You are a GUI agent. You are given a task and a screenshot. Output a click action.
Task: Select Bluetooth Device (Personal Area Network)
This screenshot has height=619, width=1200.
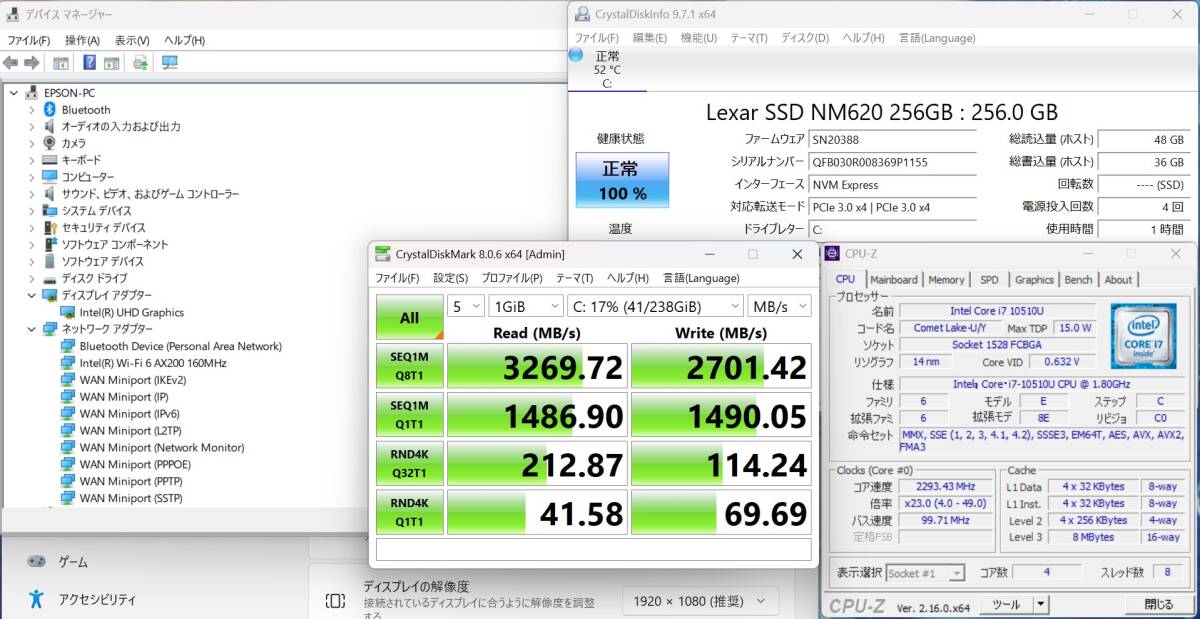coord(181,346)
